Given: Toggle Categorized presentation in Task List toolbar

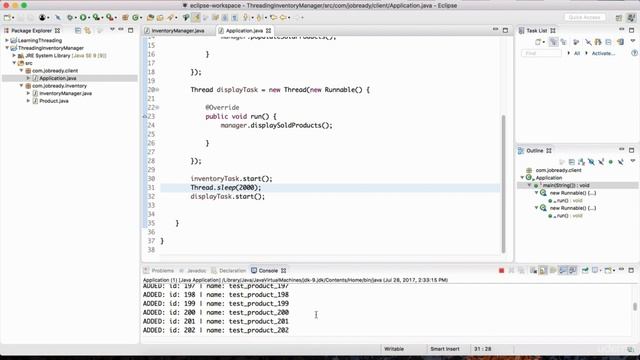Looking at the screenshot, I should (553, 42).
